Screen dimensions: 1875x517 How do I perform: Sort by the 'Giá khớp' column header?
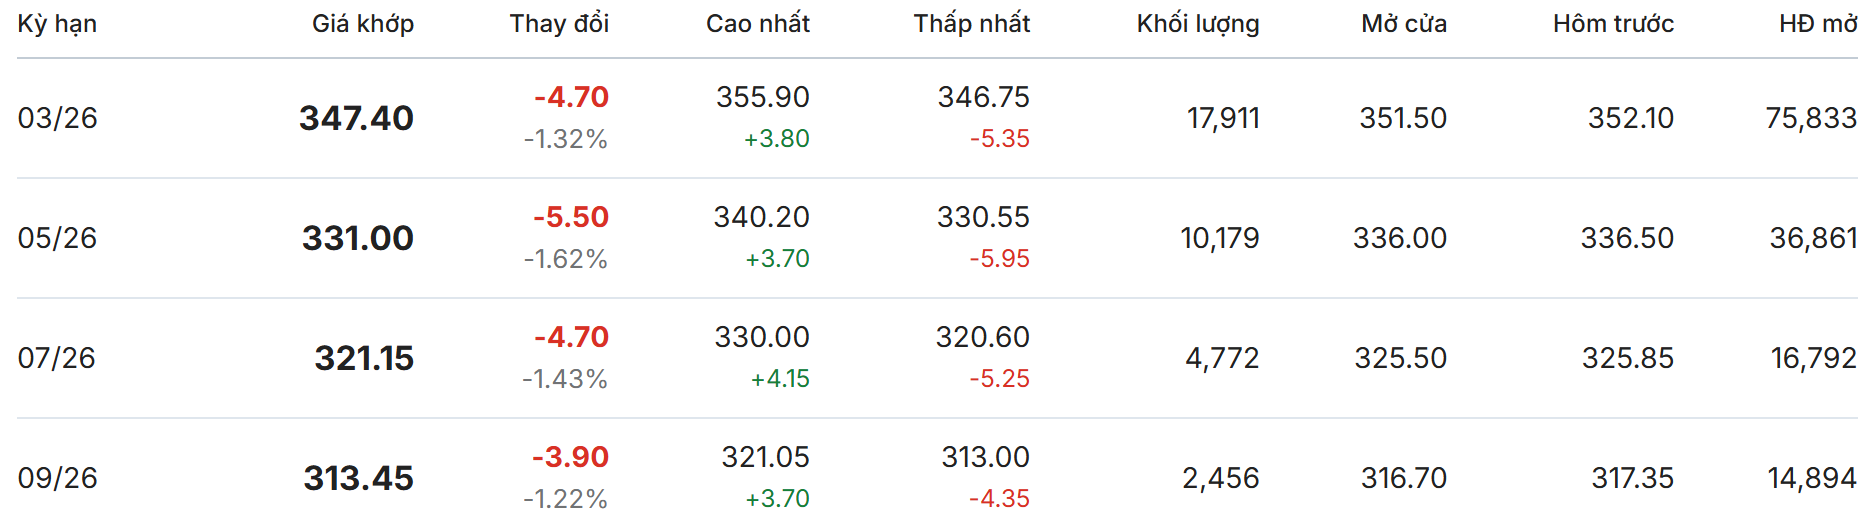click(362, 24)
